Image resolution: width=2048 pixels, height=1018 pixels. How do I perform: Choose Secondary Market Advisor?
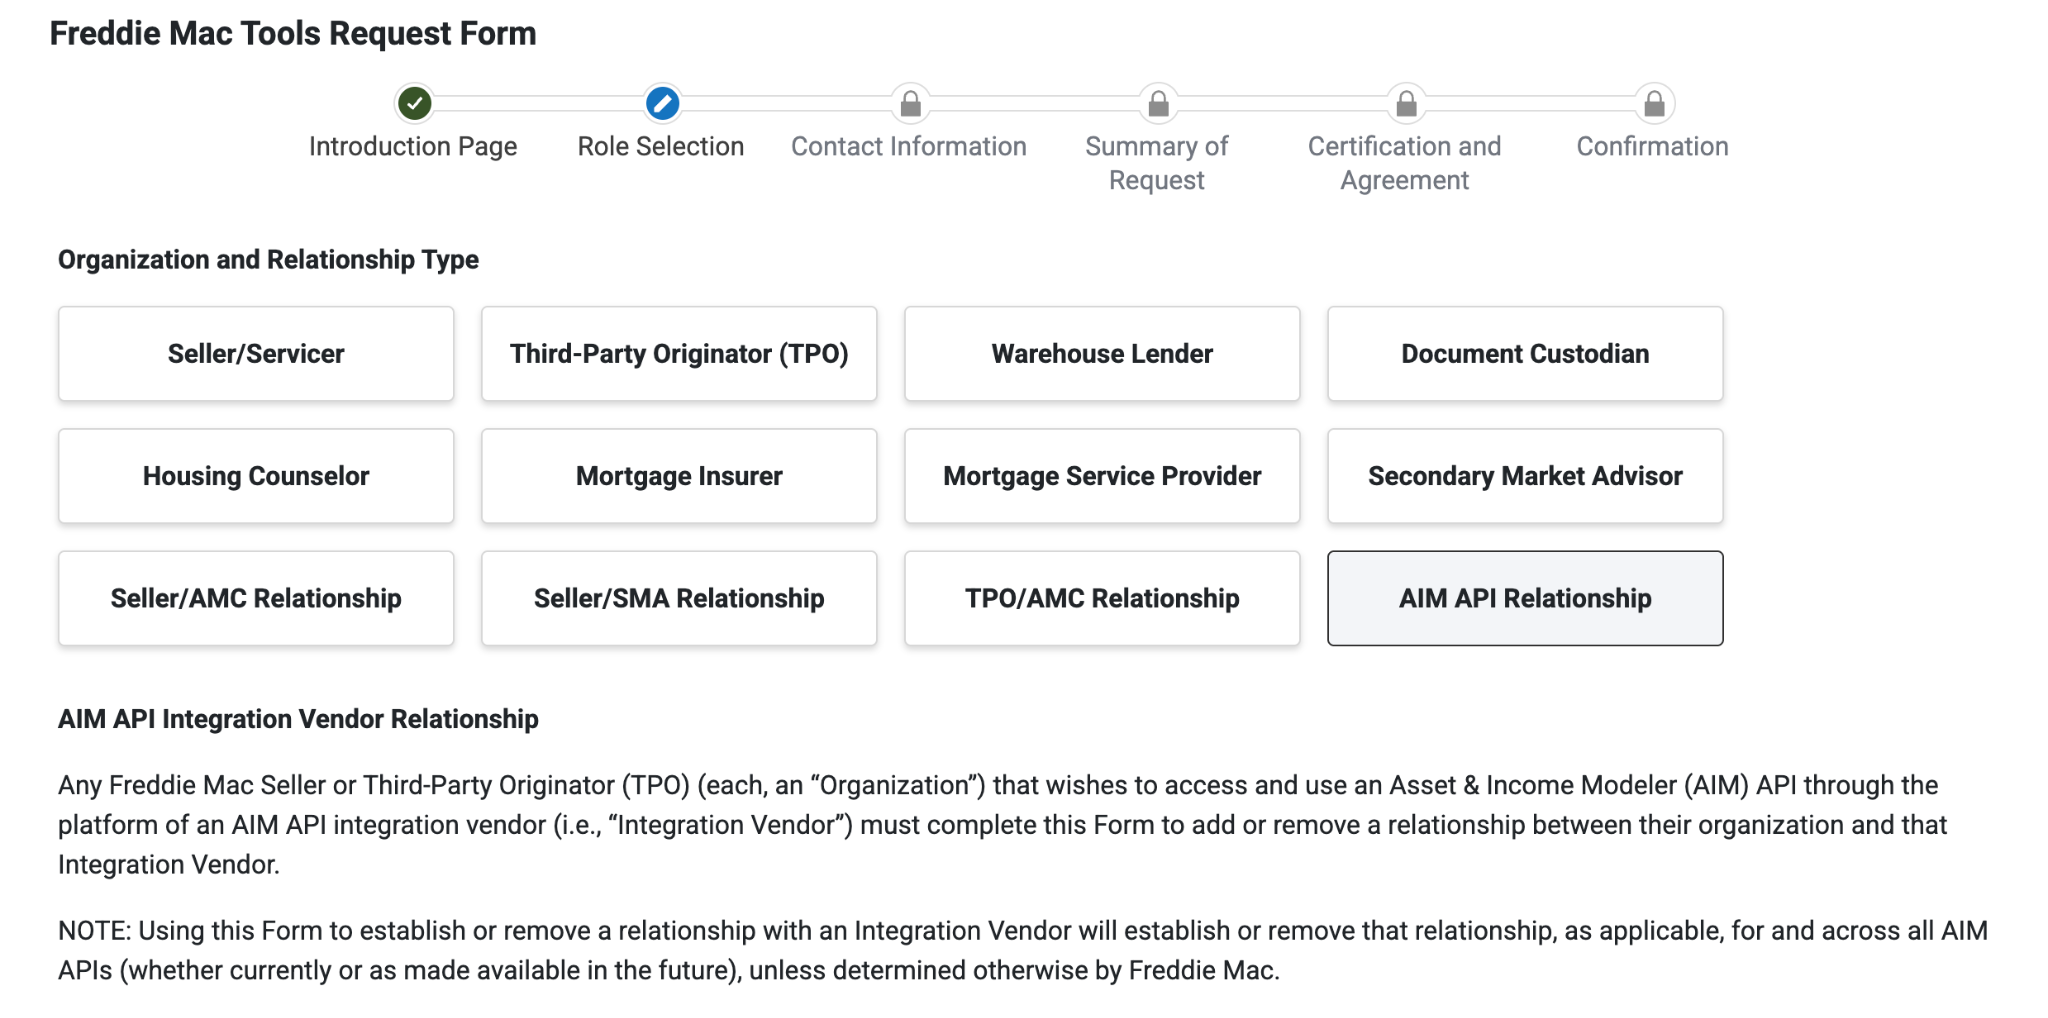(x=1525, y=476)
